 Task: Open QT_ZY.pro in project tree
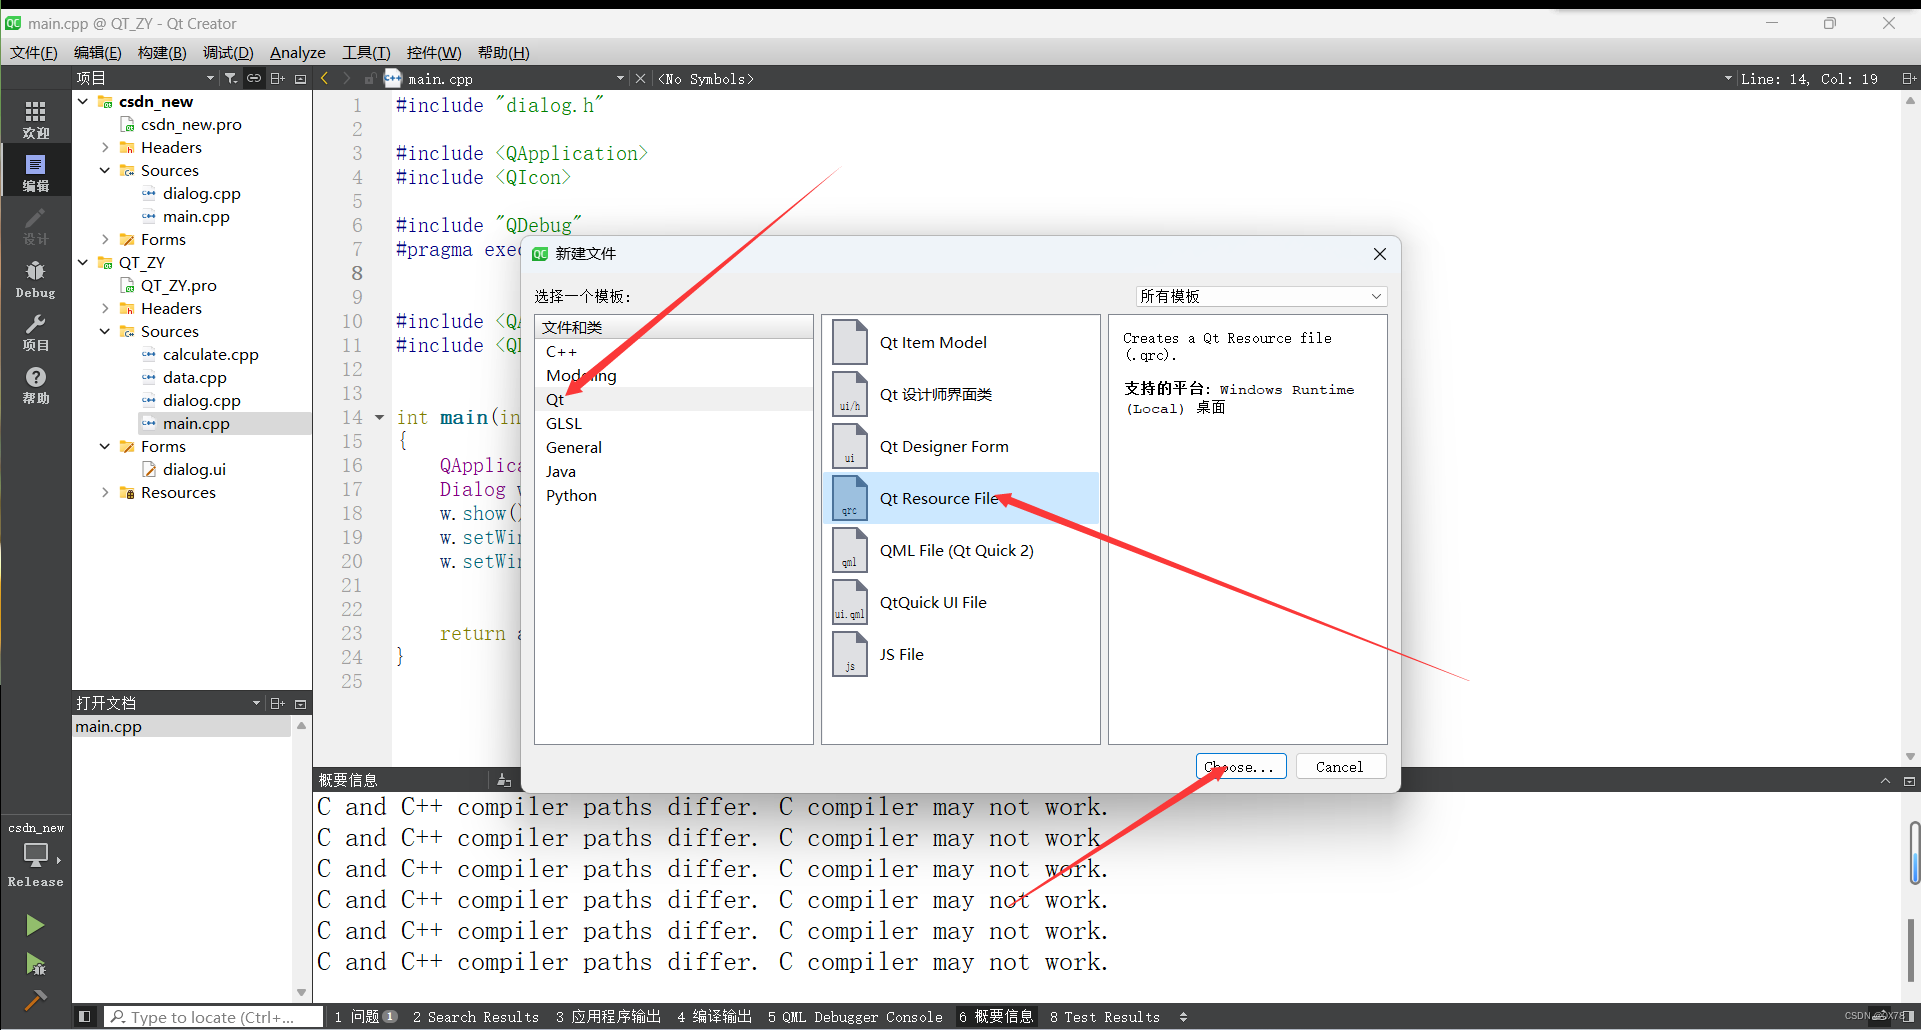coord(178,285)
